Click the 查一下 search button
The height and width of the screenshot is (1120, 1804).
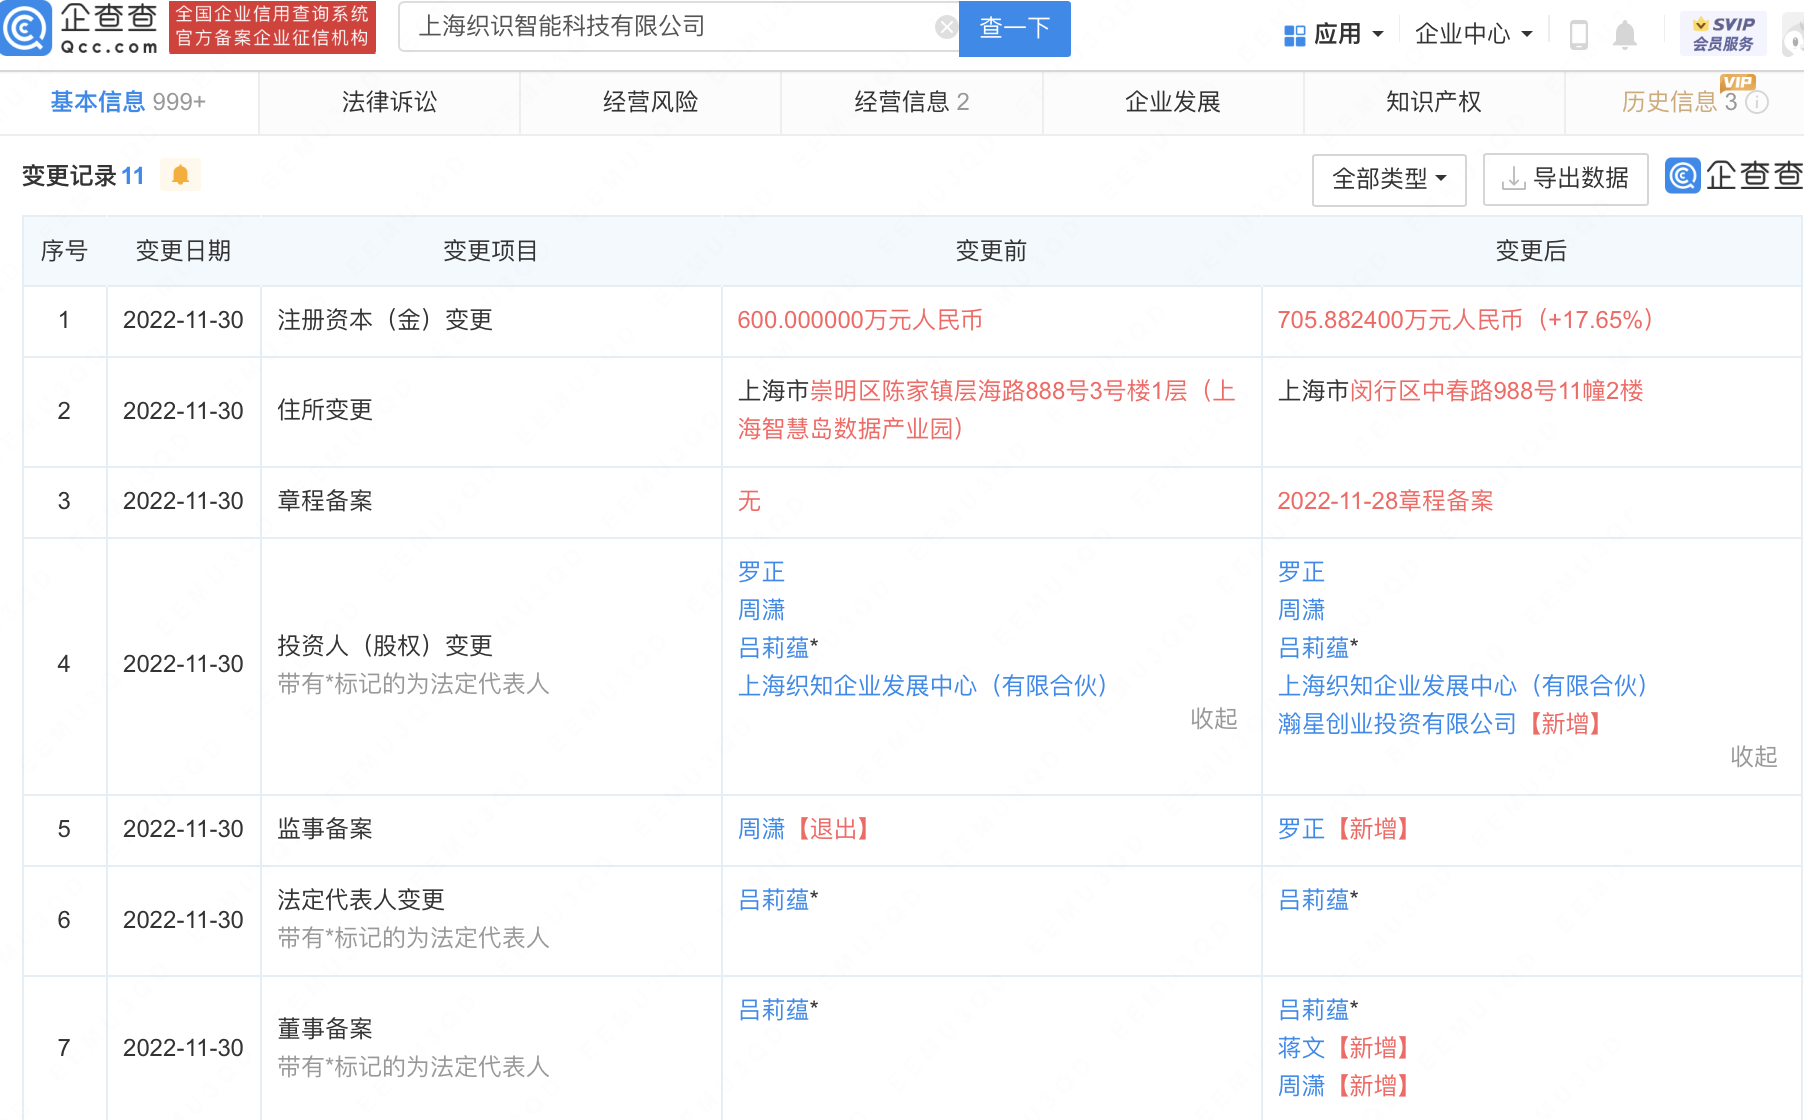pyautogui.click(x=1014, y=28)
